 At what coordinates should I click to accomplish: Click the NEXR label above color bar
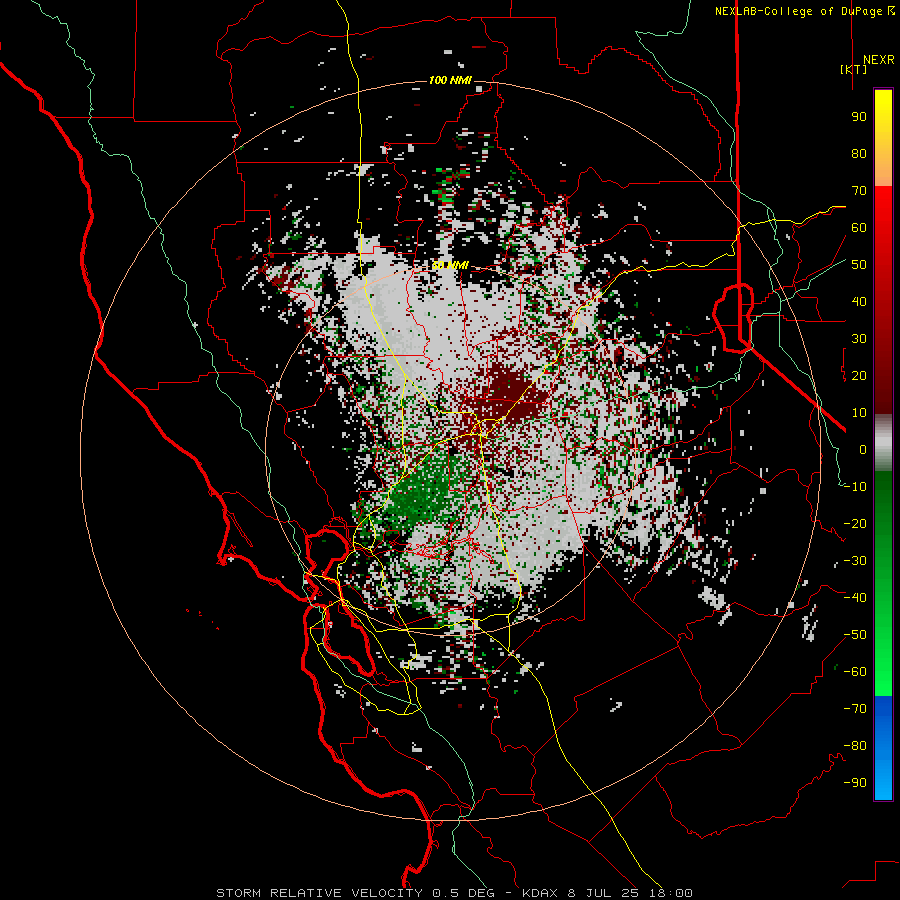[878, 60]
